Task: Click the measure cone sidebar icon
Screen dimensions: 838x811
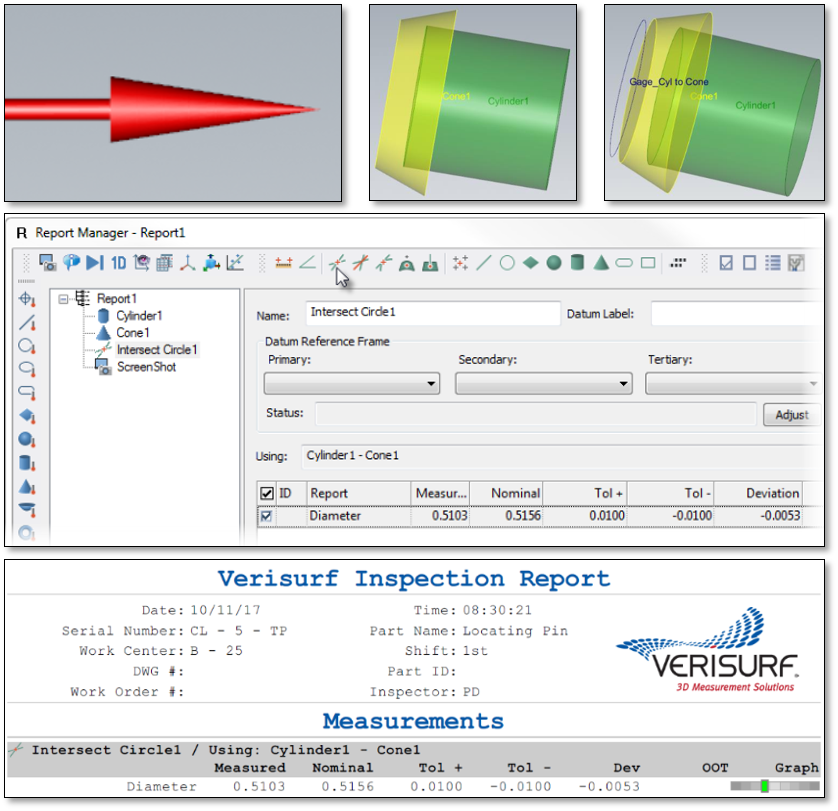Action: point(27,486)
